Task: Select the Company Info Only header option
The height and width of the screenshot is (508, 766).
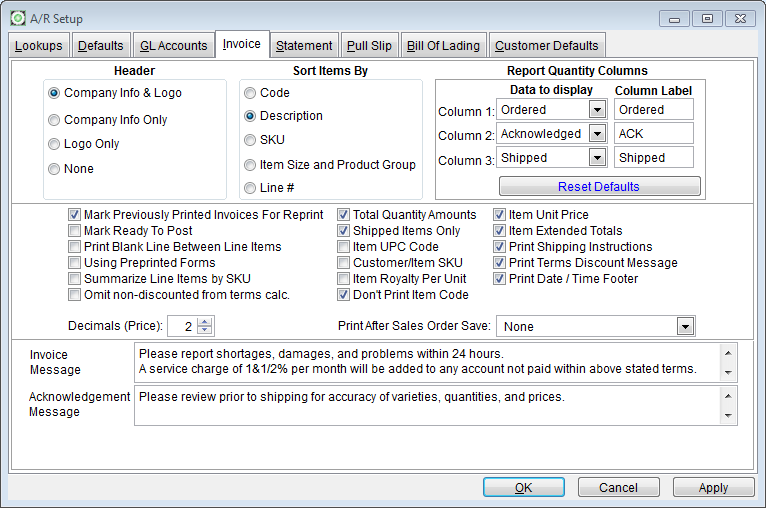Action: [54, 120]
